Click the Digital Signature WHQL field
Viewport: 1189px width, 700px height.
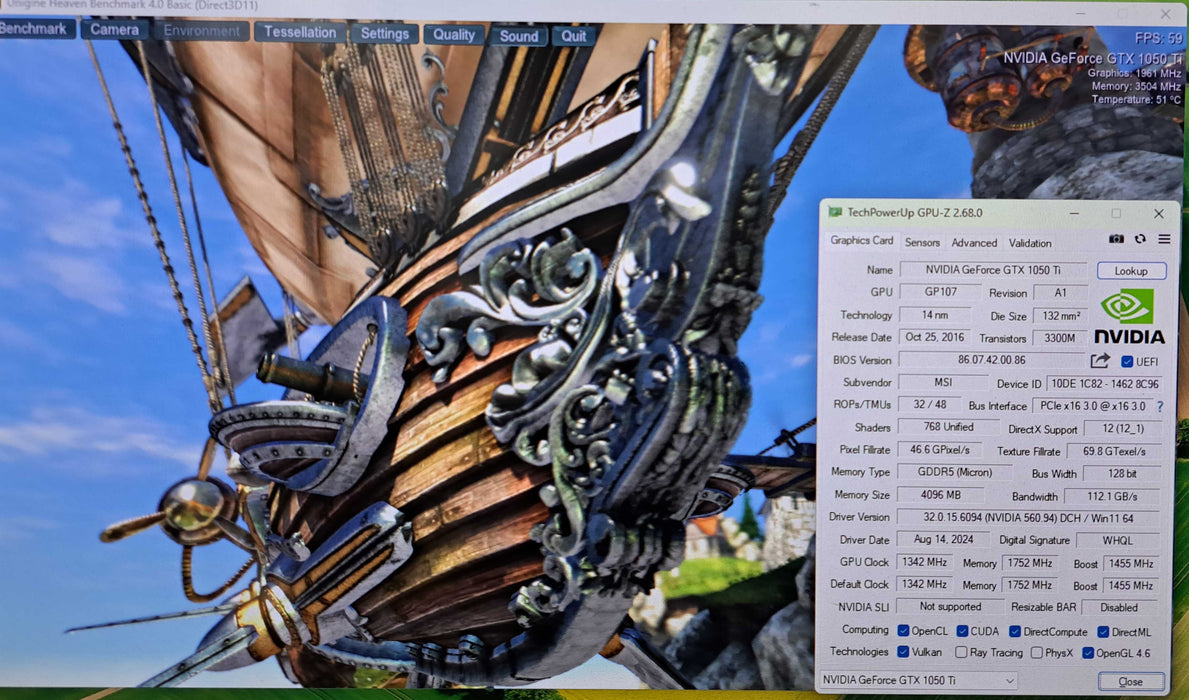(x=1117, y=541)
